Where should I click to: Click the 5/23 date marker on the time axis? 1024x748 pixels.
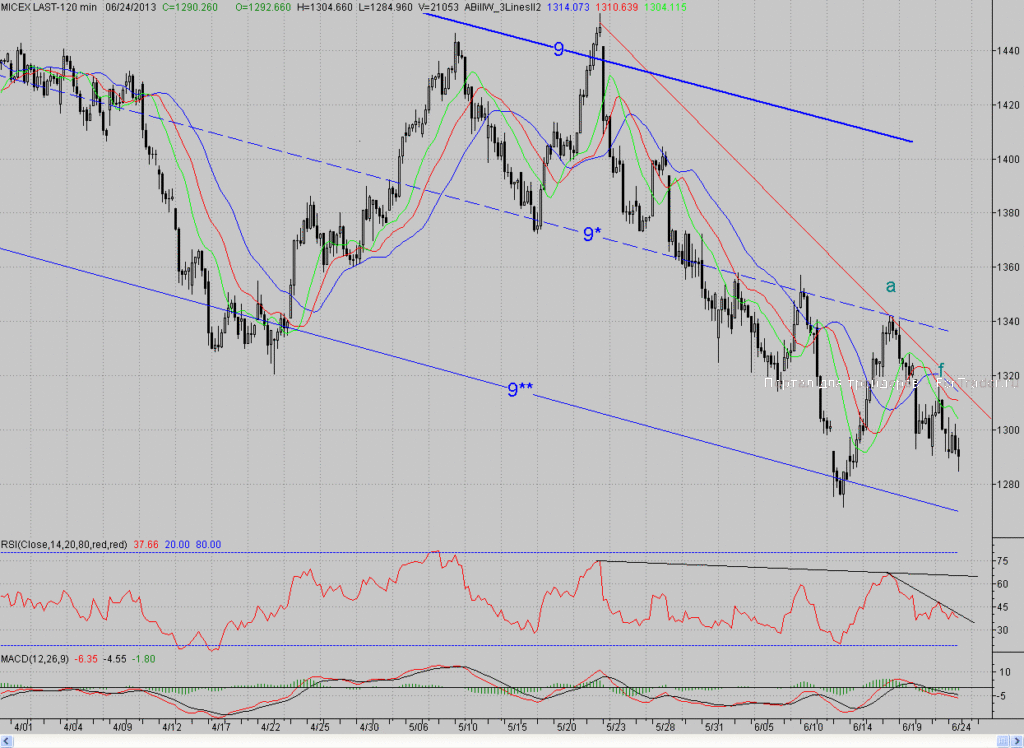[615, 726]
